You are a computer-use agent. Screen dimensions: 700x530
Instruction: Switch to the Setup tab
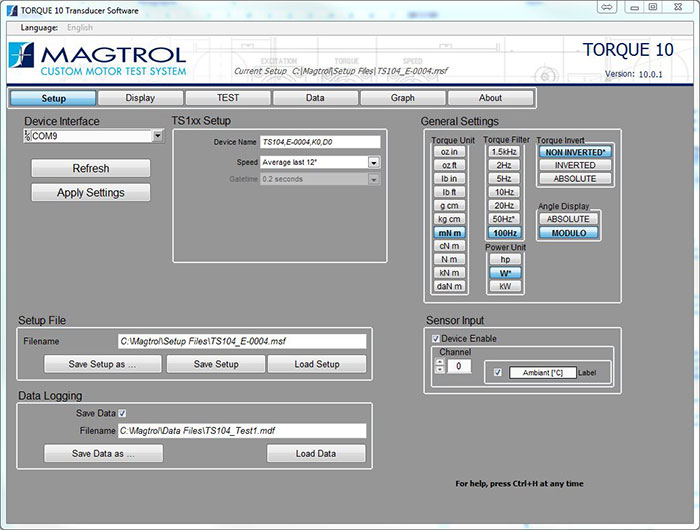tap(53, 98)
